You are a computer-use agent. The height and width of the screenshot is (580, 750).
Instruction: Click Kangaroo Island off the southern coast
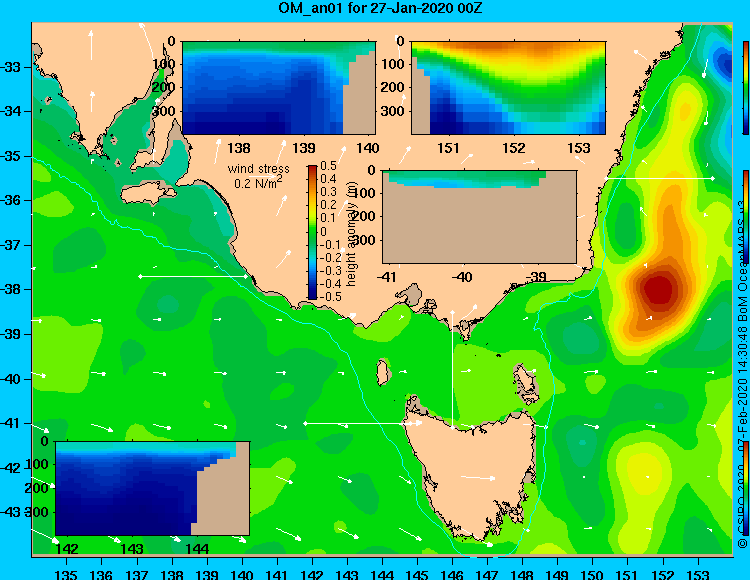(148, 192)
